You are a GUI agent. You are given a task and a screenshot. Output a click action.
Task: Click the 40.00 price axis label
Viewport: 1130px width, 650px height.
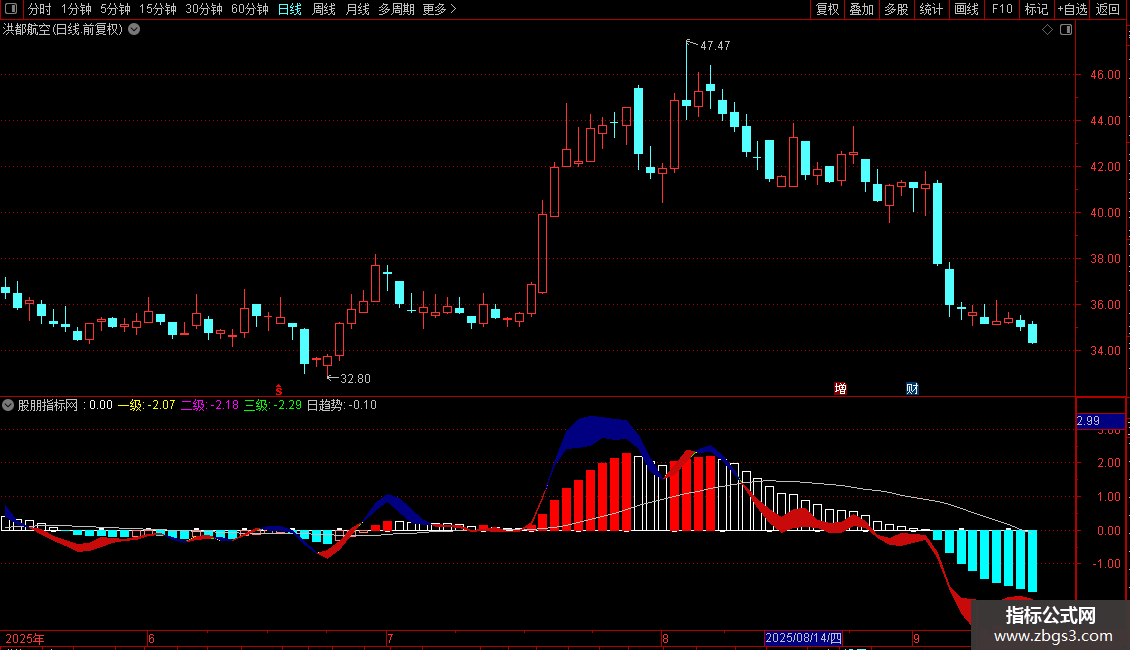pyautogui.click(x=1105, y=213)
